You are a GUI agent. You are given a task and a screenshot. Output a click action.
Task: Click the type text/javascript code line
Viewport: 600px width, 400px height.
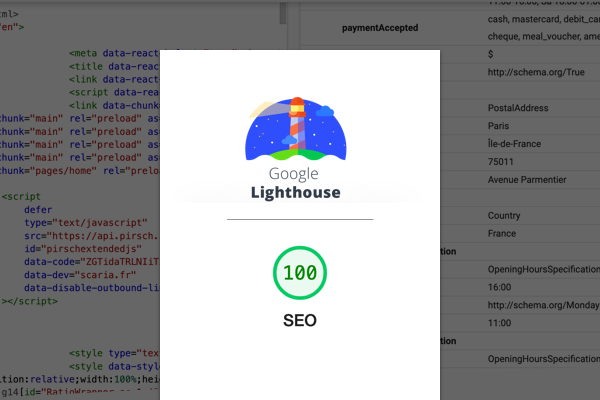[x=86, y=223]
